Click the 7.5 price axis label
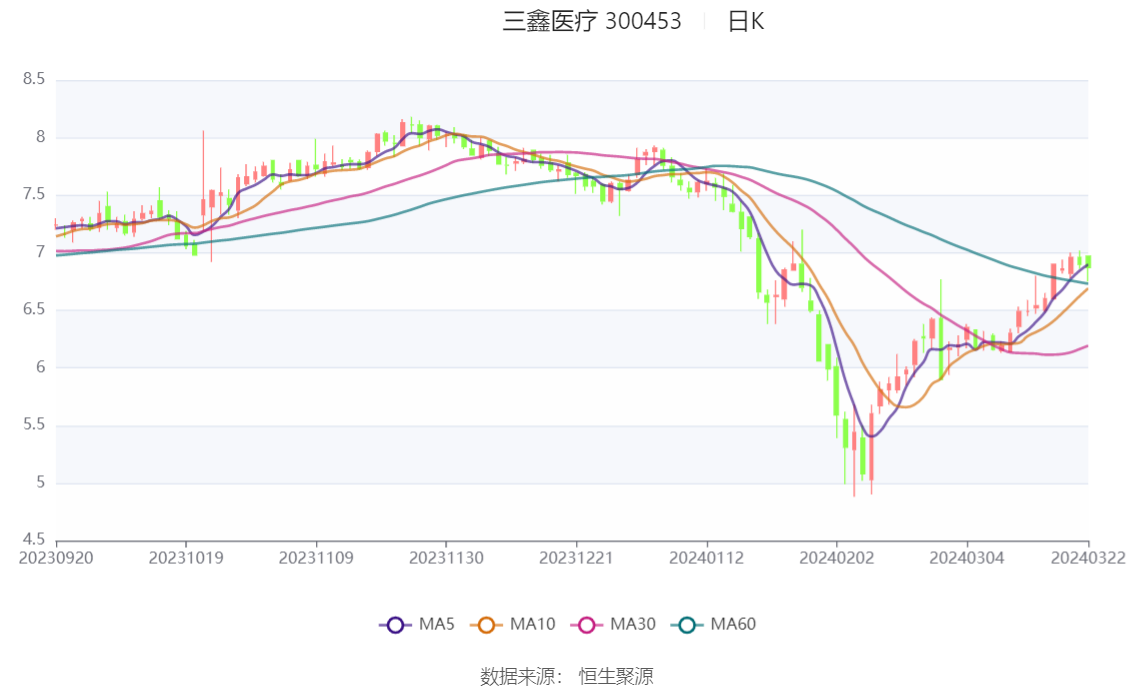Screen dimensions: 1134x689 (34, 194)
